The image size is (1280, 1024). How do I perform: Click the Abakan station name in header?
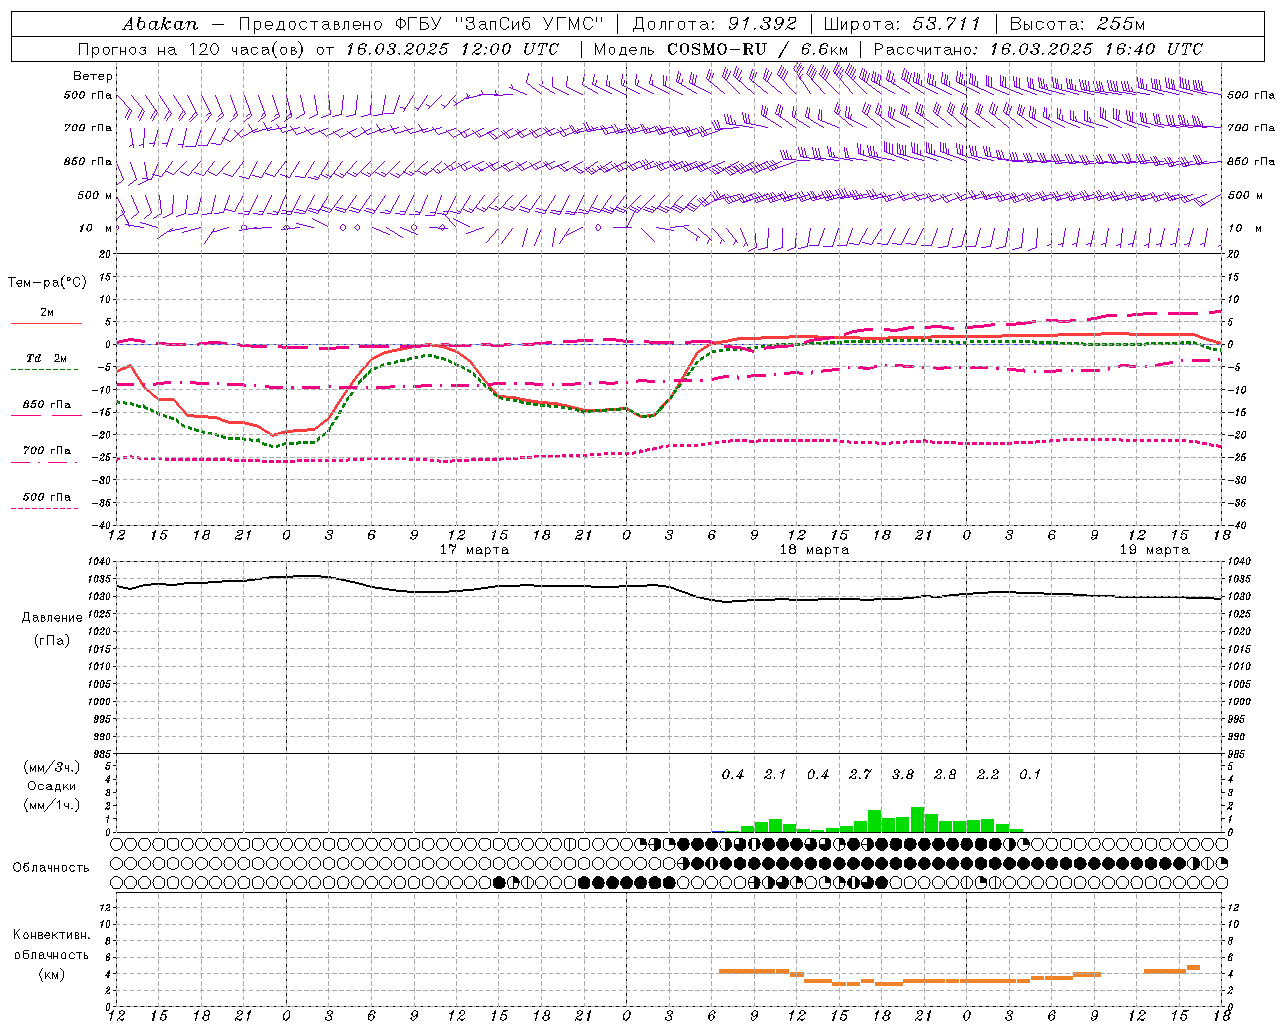[x=160, y=24]
